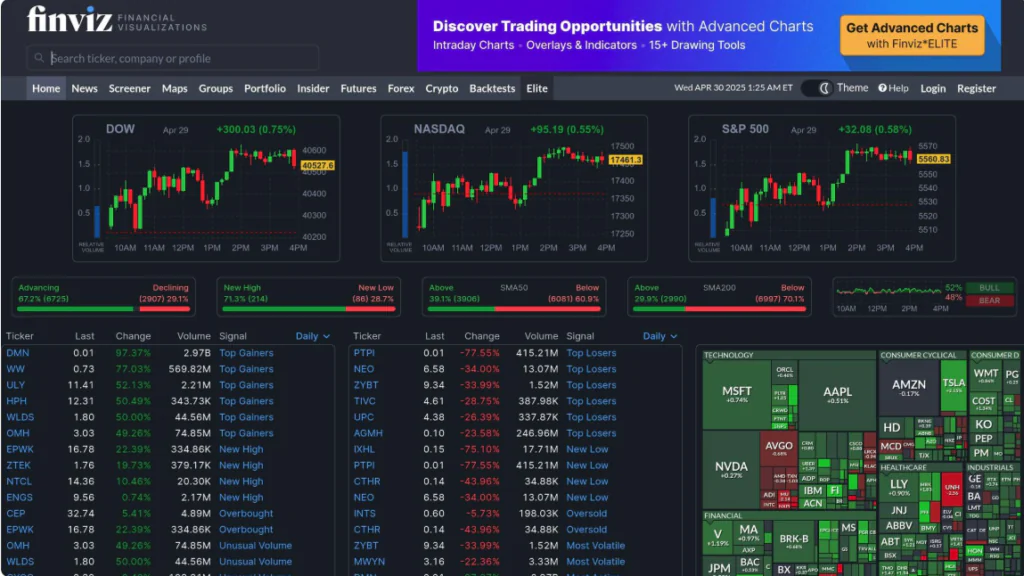
Task: Click Unusual Volume signal in OMH row
Action: (x=255, y=545)
